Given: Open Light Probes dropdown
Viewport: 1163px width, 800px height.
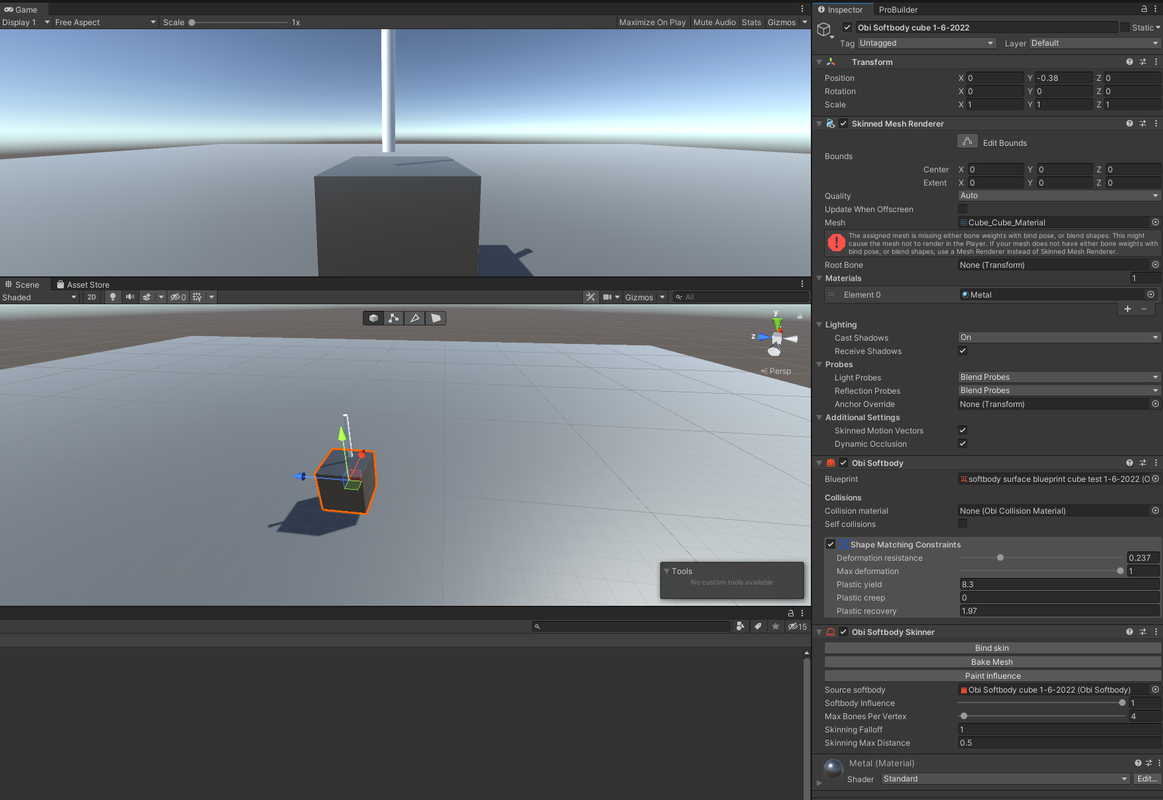Looking at the screenshot, I should point(1058,377).
